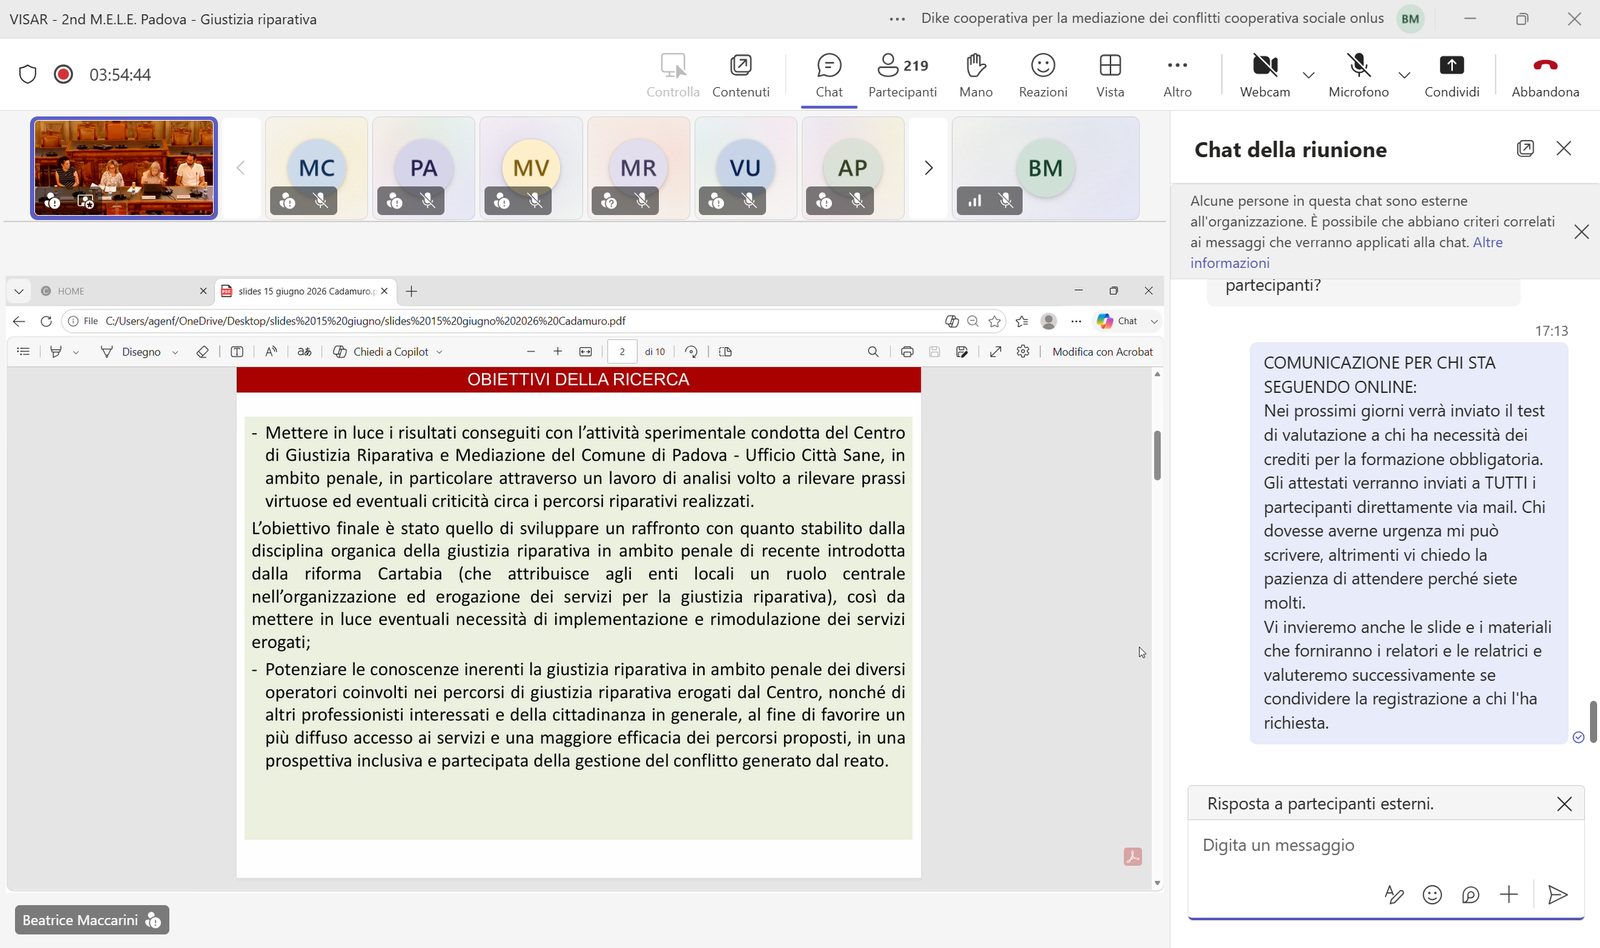
Task: Expand the browser tab list chevron
Action: [18, 291]
